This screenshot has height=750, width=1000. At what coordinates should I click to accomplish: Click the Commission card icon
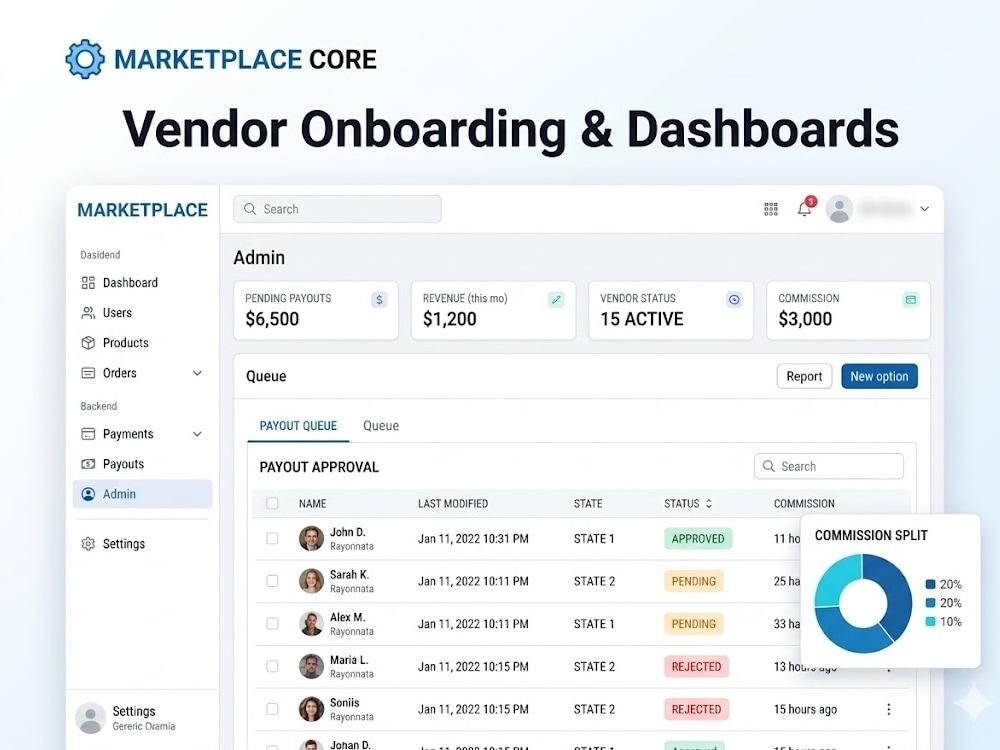click(x=911, y=299)
